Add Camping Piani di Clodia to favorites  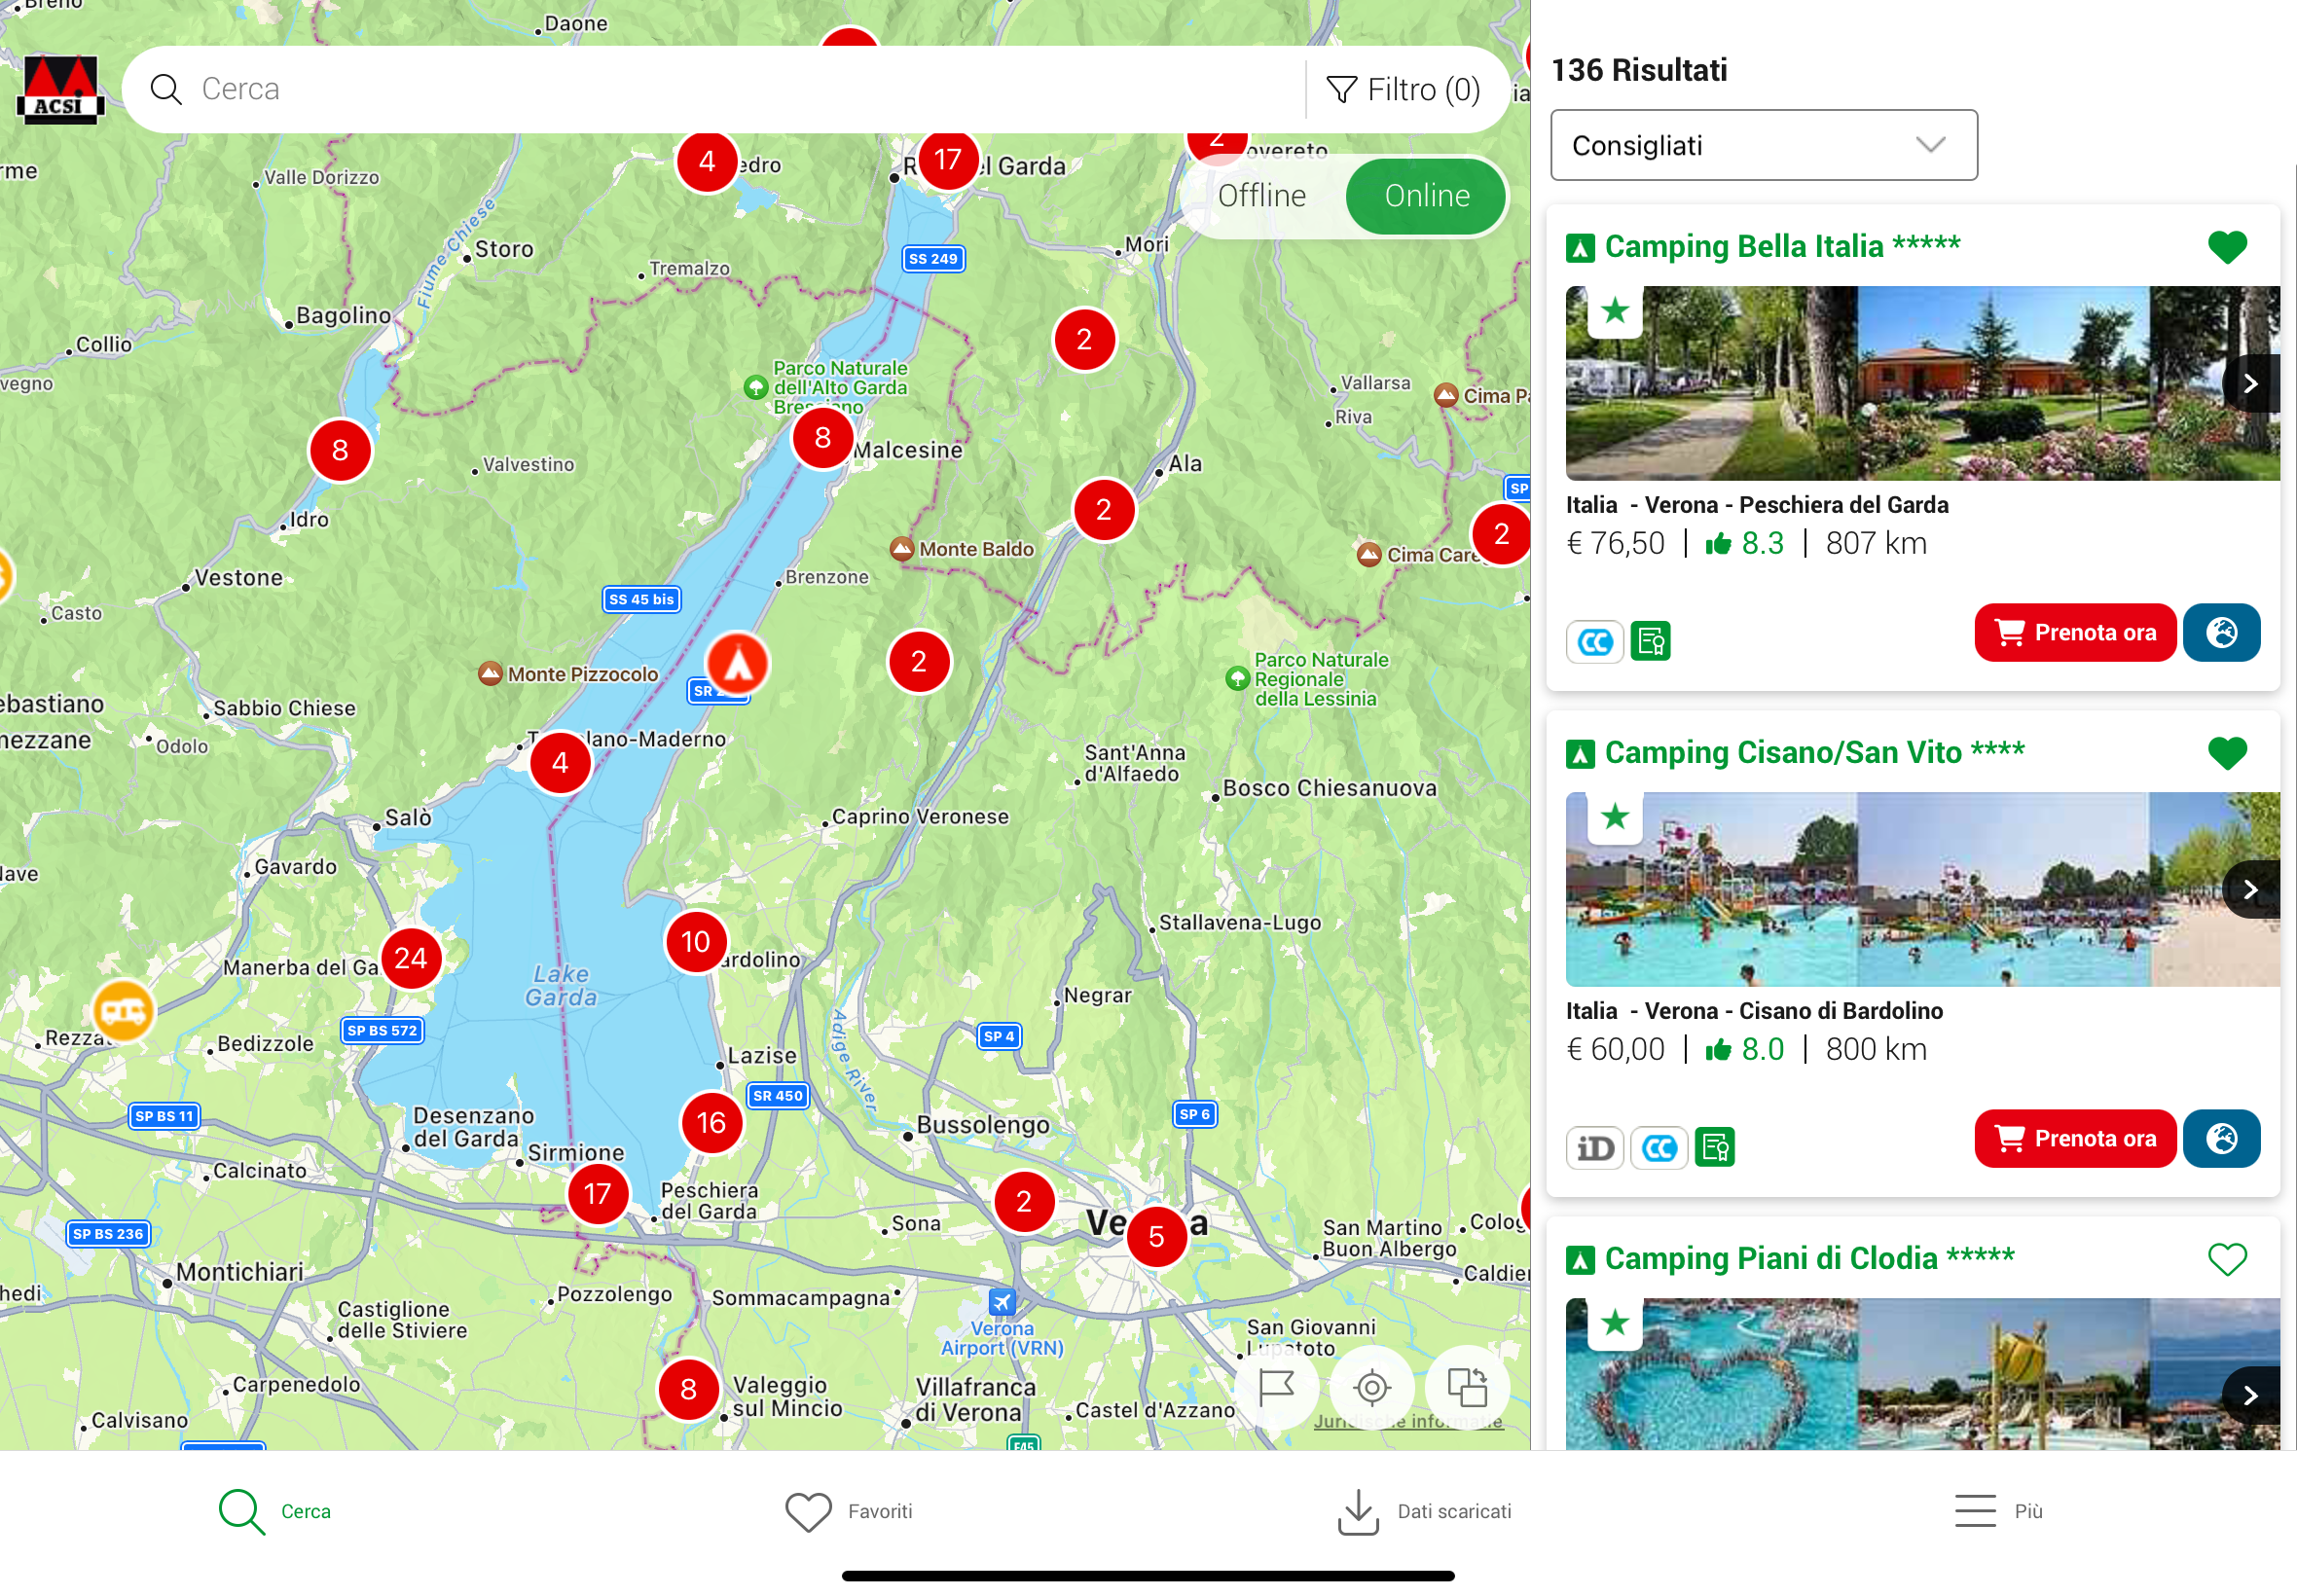click(2226, 1259)
